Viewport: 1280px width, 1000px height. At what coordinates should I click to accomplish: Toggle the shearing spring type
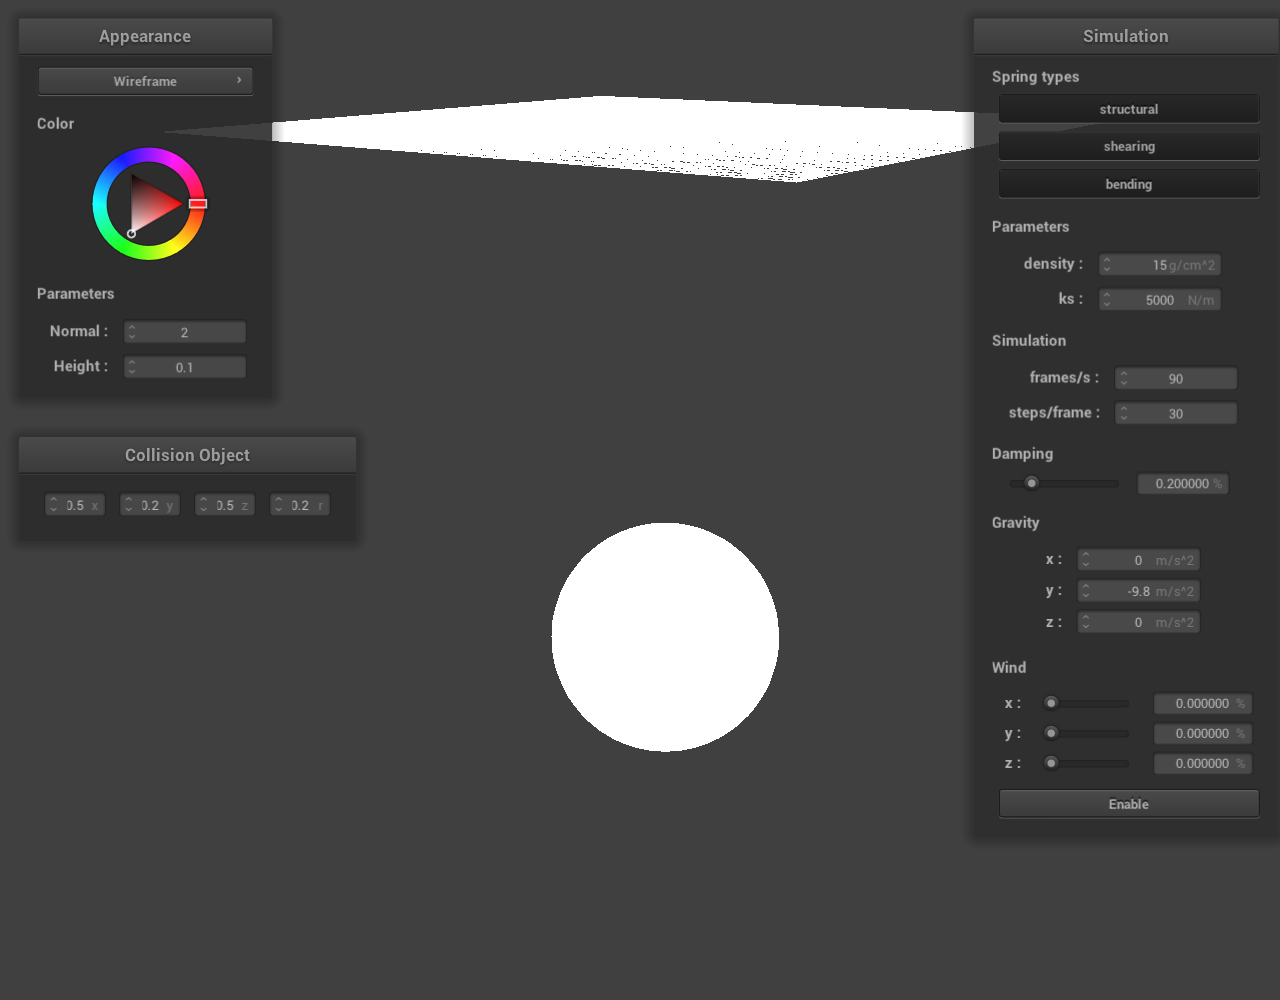click(x=1128, y=147)
